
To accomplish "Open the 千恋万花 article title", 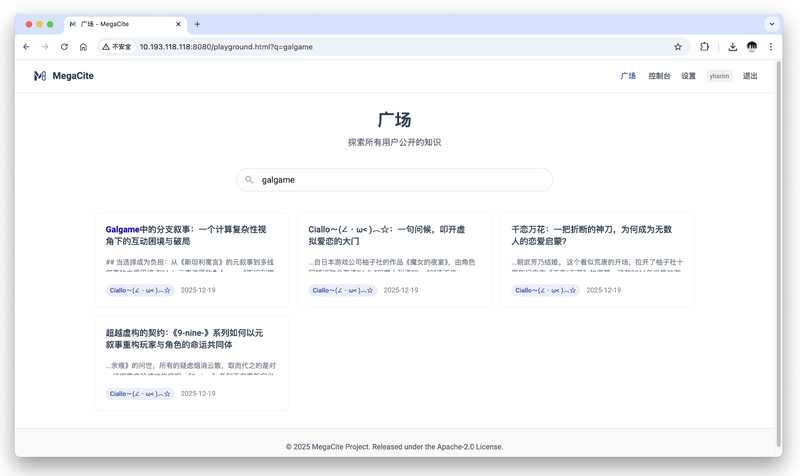I will pos(592,235).
